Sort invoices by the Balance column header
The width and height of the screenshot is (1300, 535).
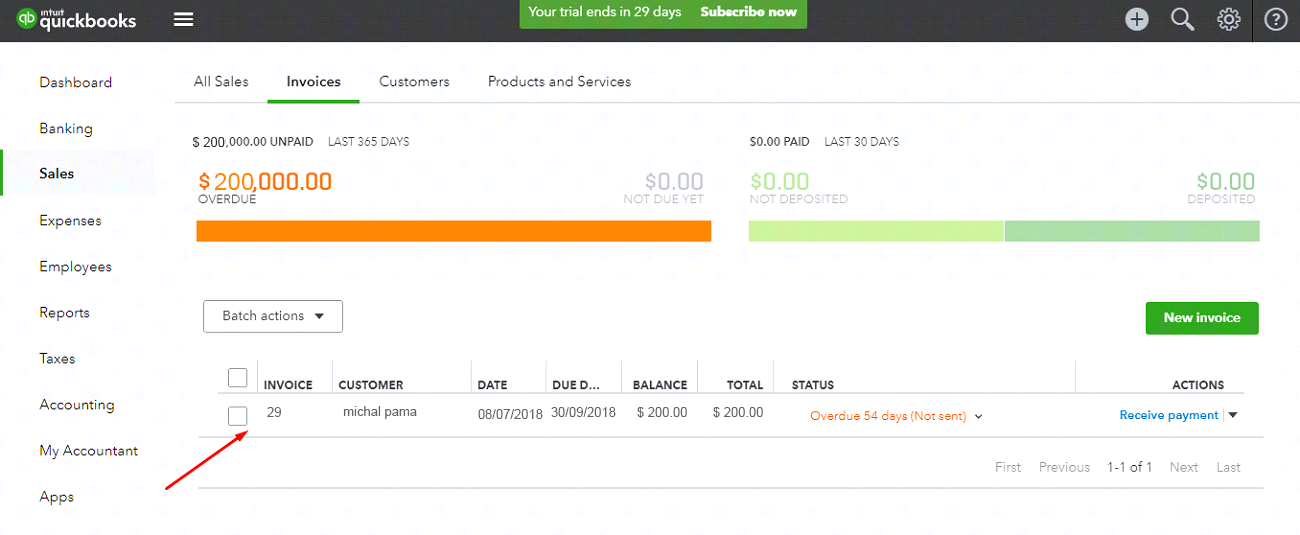click(659, 385)
